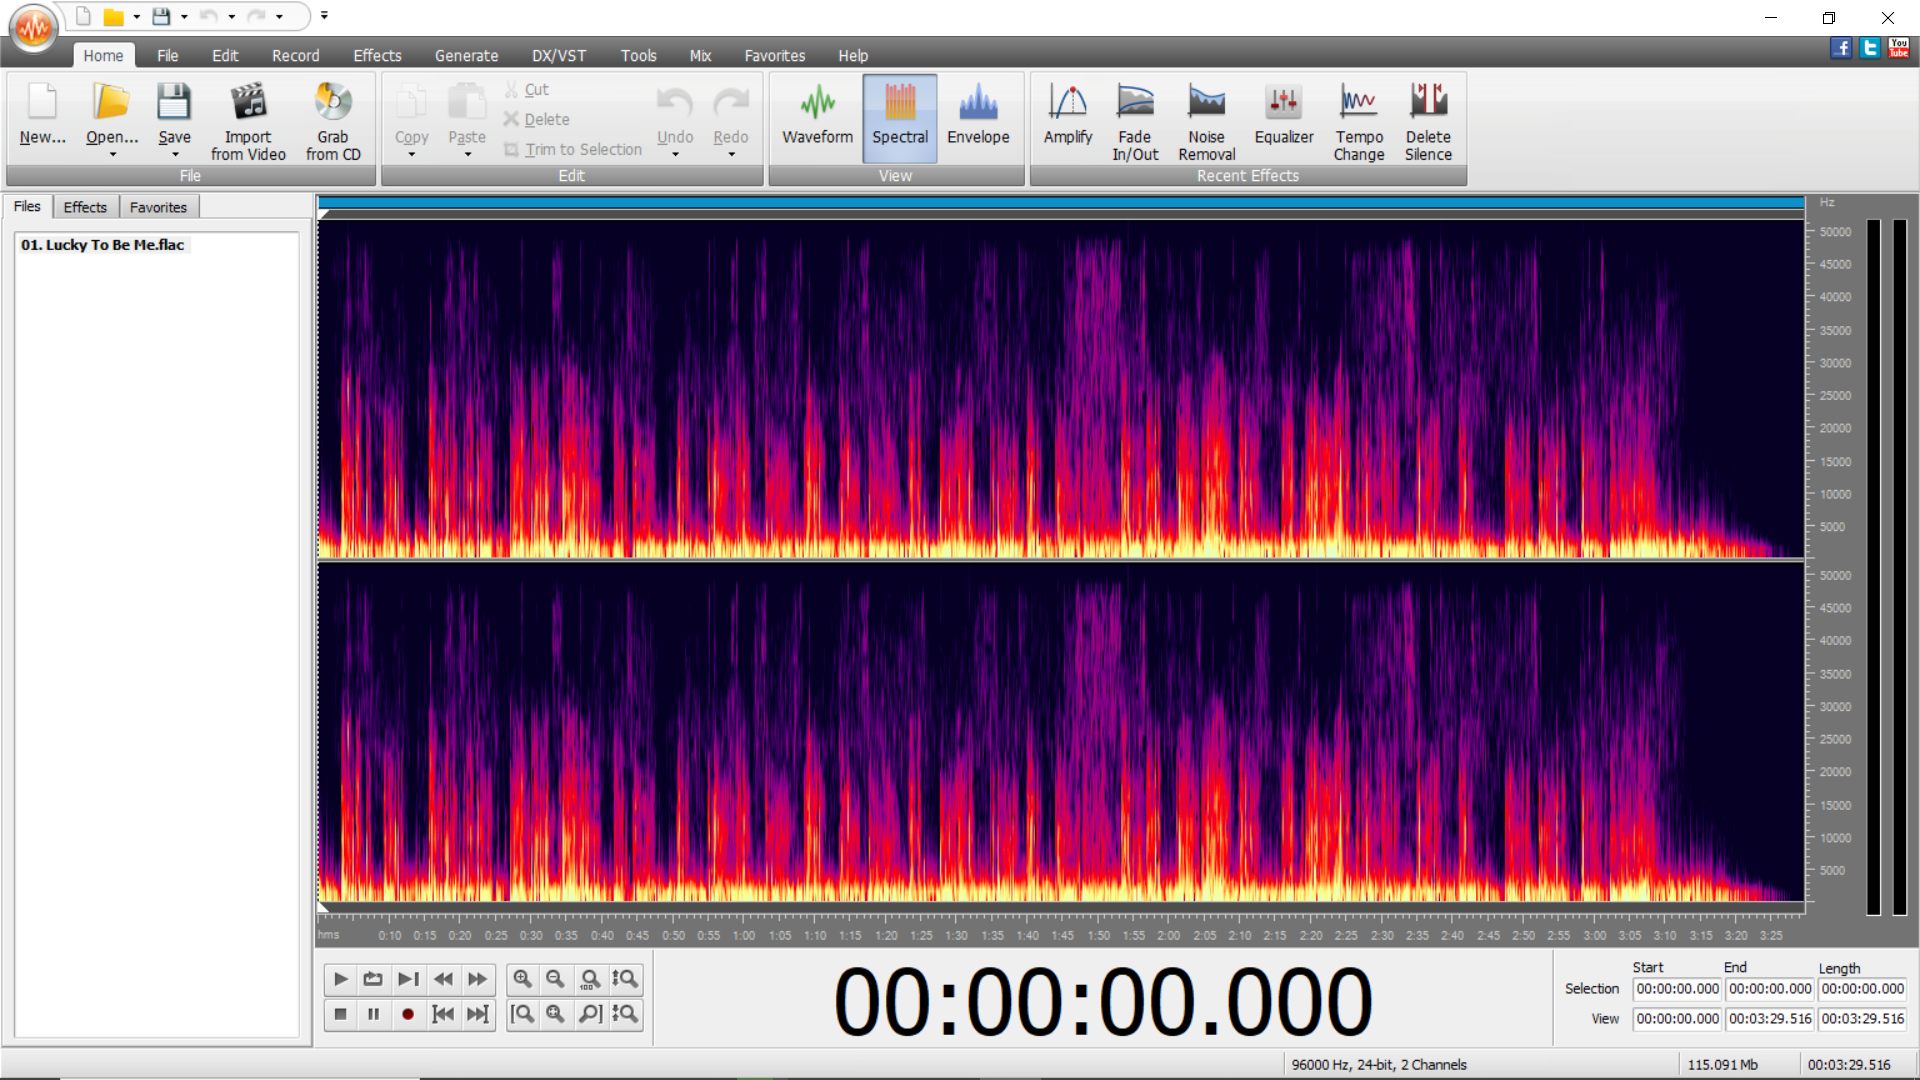Open the quick access toolbar customize arrow
1920x1080 pixels.
tap(324, 16)
